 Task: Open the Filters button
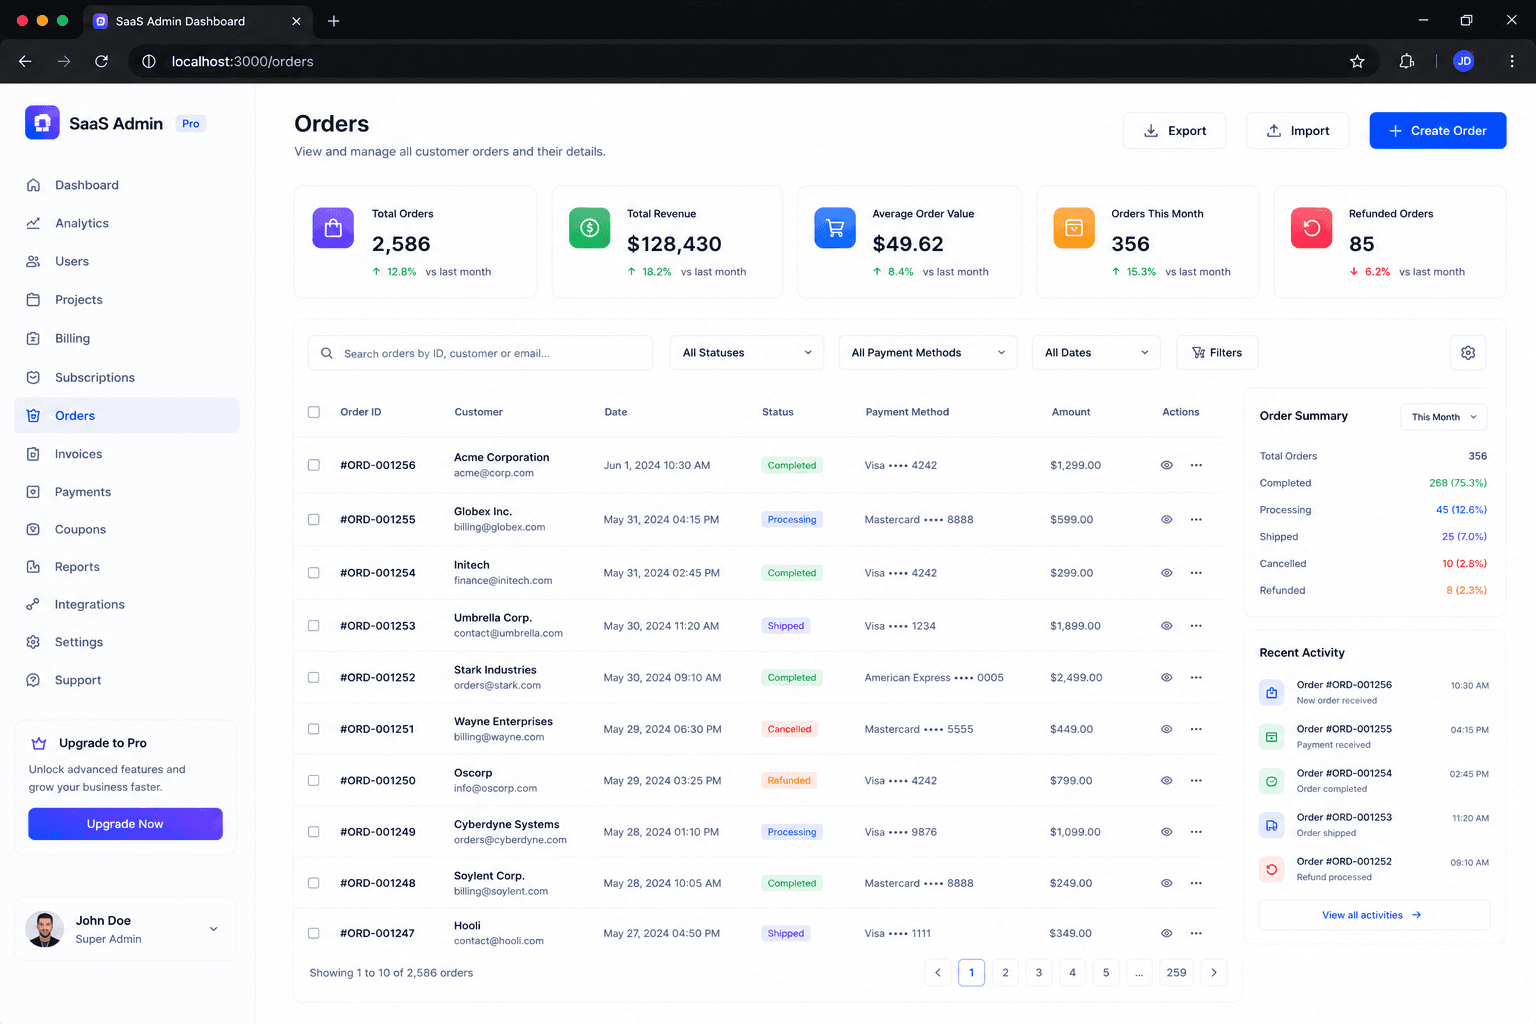pos(1217,353)
